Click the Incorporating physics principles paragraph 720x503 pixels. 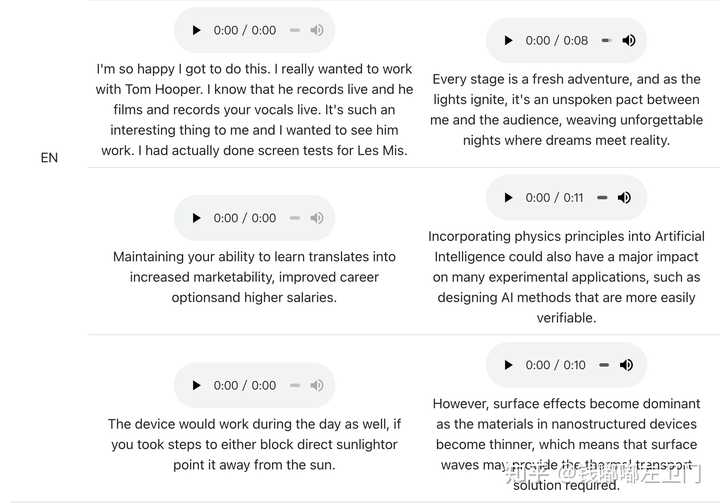click(566, 277)
